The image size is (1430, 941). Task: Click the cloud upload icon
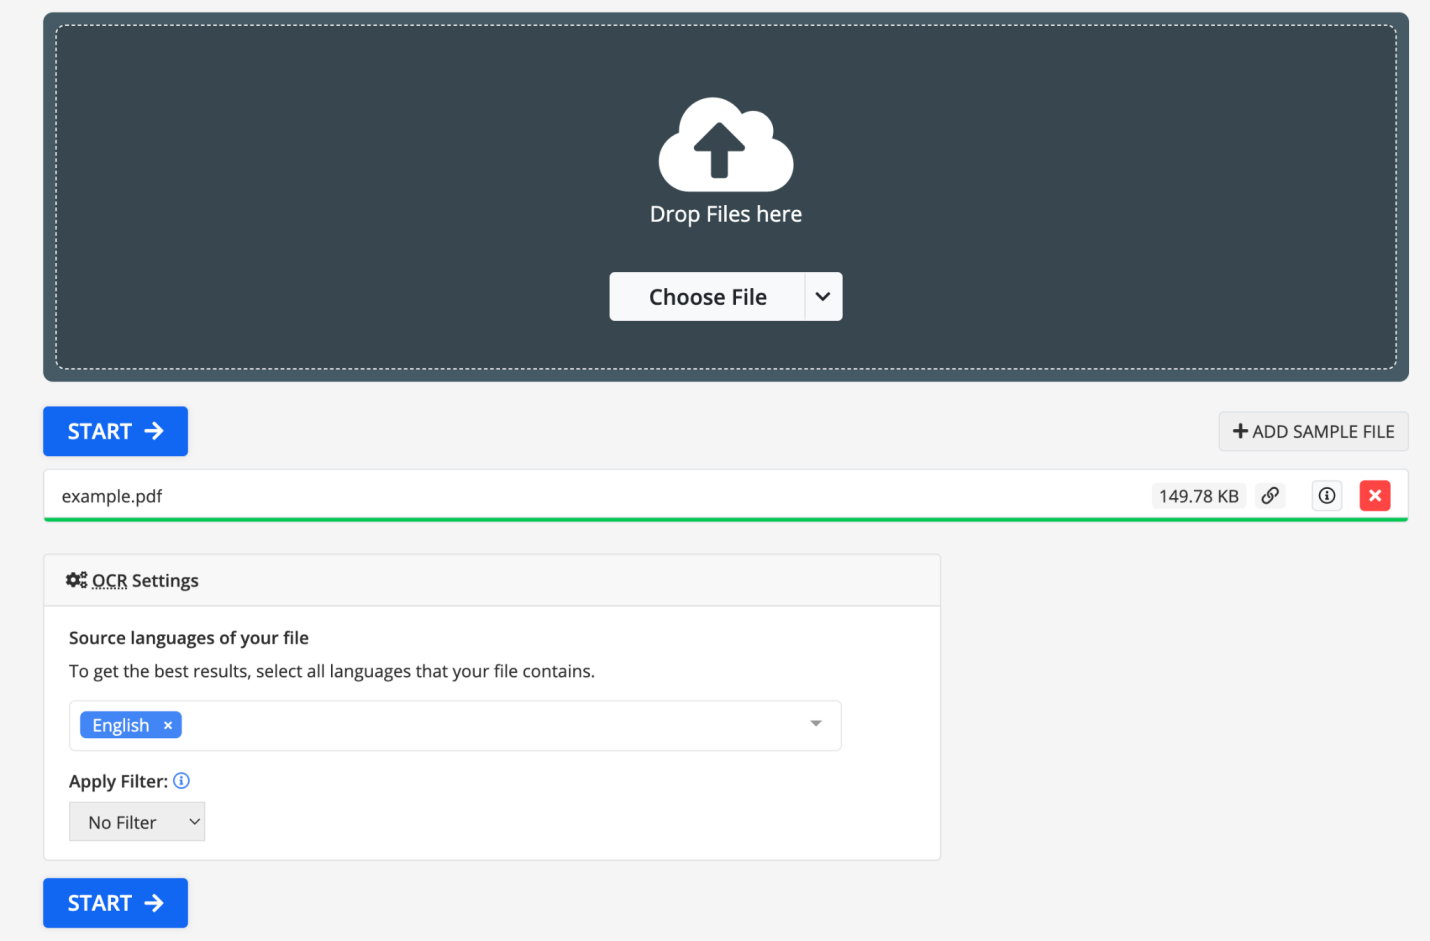pyautogui.click(x=725, y=146)
